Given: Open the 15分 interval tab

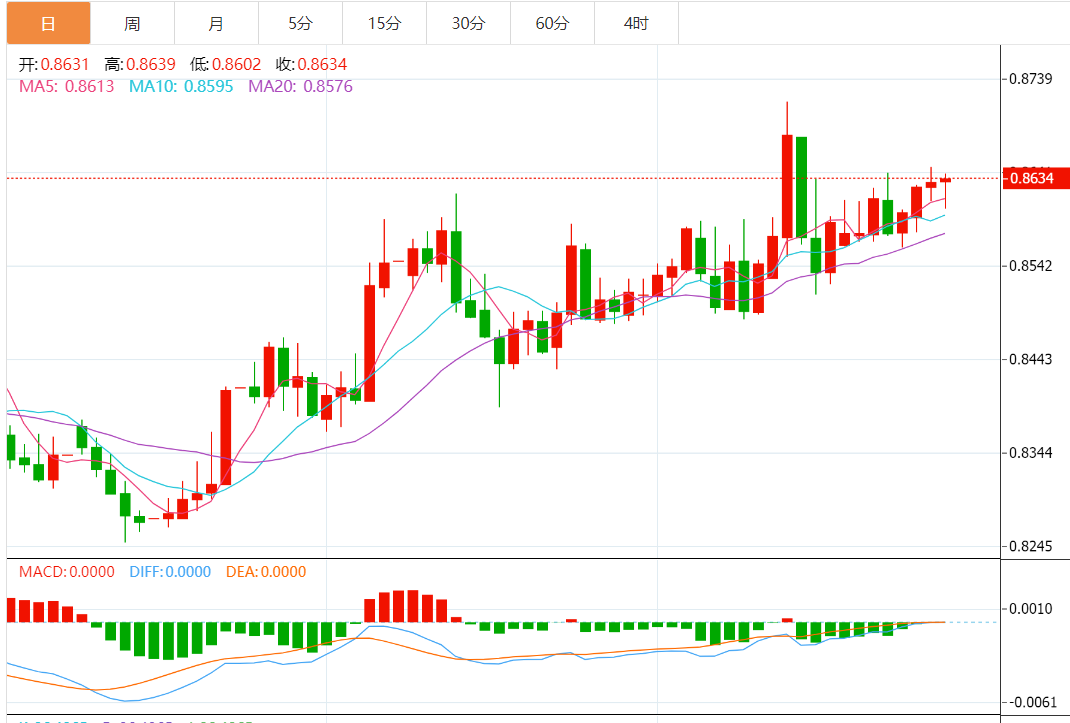Looking at the screenshot, I should (x=384, y=23).
